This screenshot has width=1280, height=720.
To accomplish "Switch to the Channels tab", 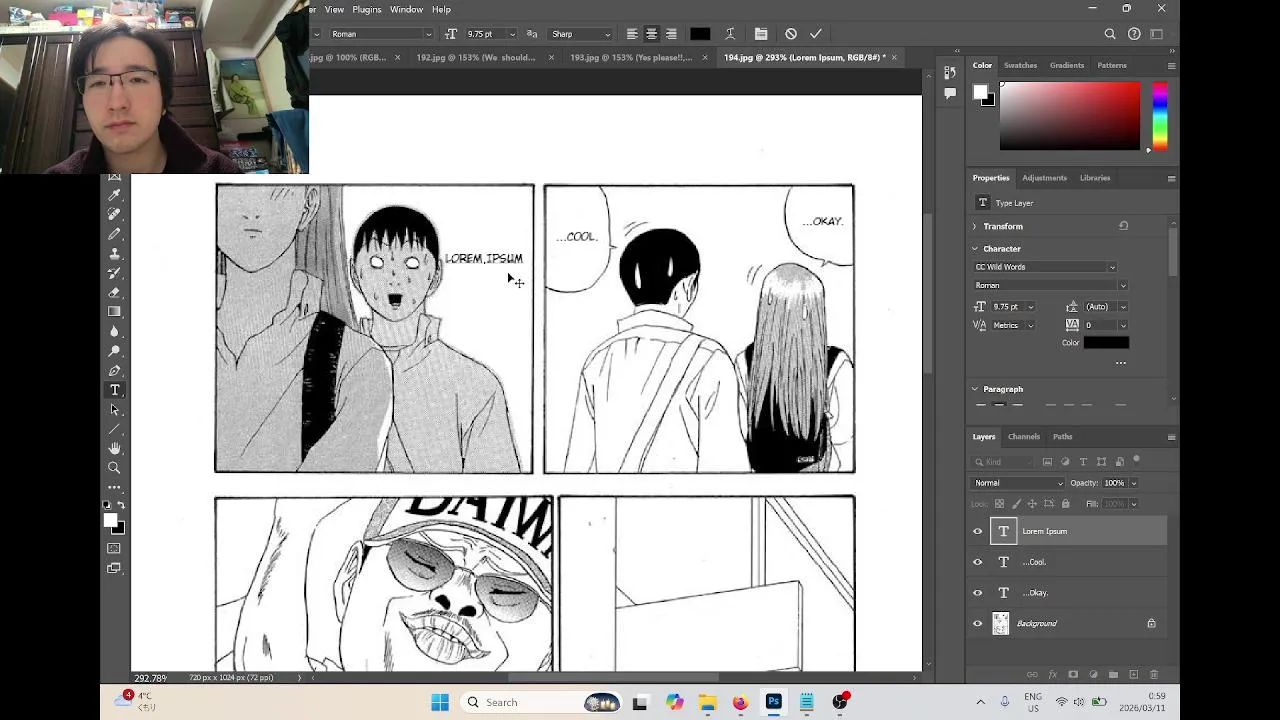I will tap(1024, 437).
